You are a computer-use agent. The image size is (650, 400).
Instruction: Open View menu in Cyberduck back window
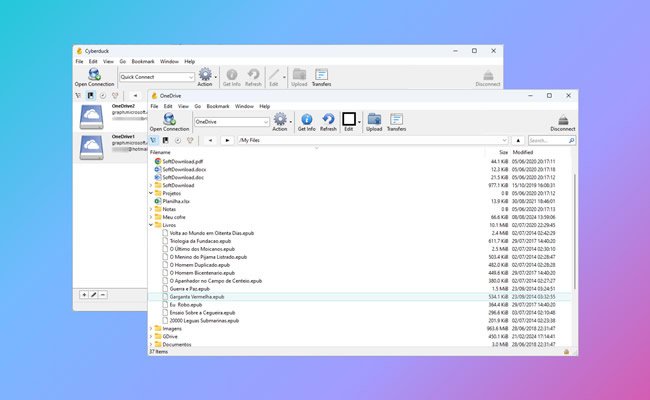(x=108, y=61)
